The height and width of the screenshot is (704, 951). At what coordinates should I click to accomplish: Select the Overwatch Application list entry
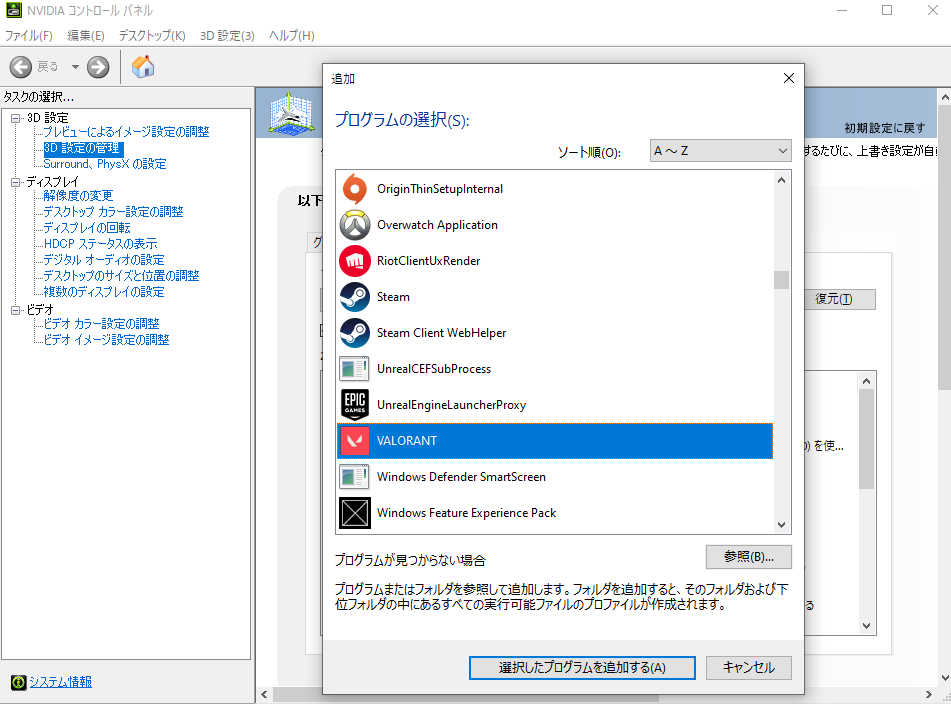click(x=555, y=225)
